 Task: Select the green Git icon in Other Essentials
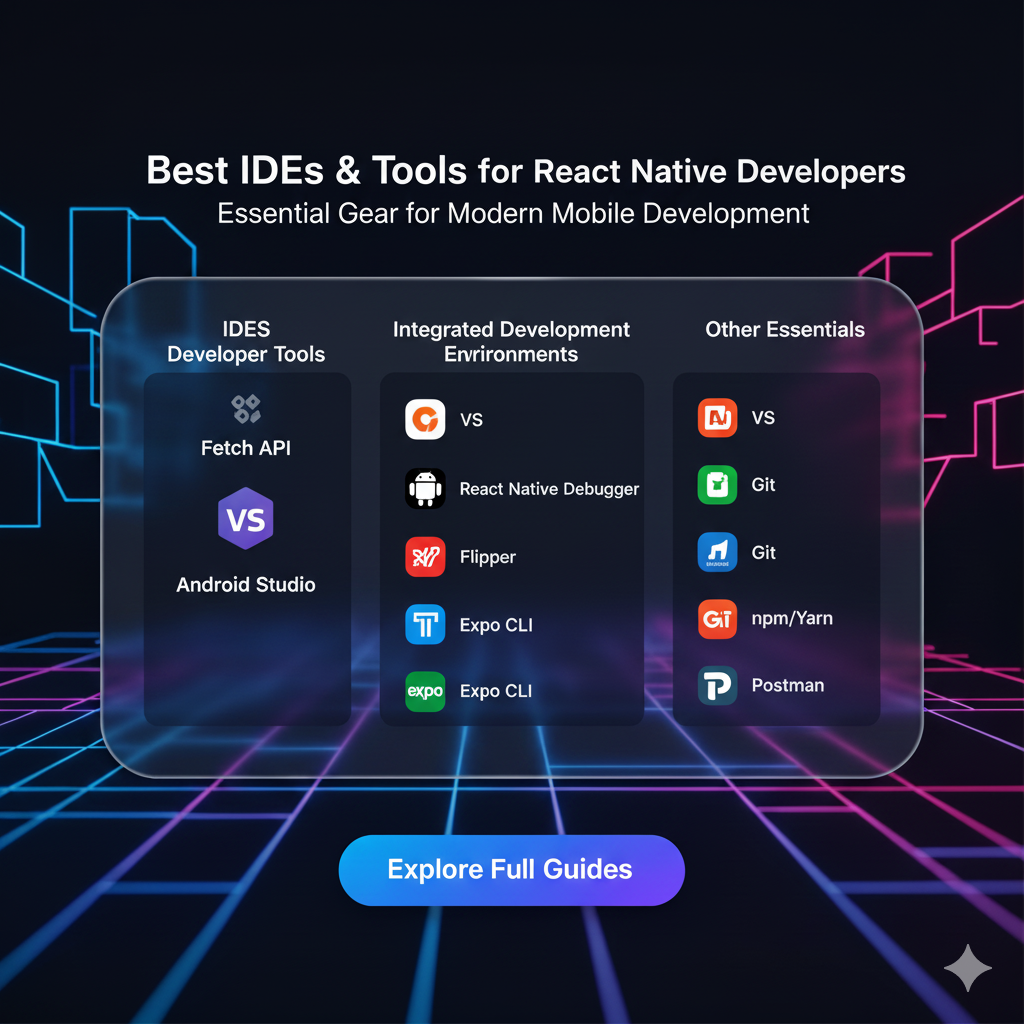[x=716, y=485]
